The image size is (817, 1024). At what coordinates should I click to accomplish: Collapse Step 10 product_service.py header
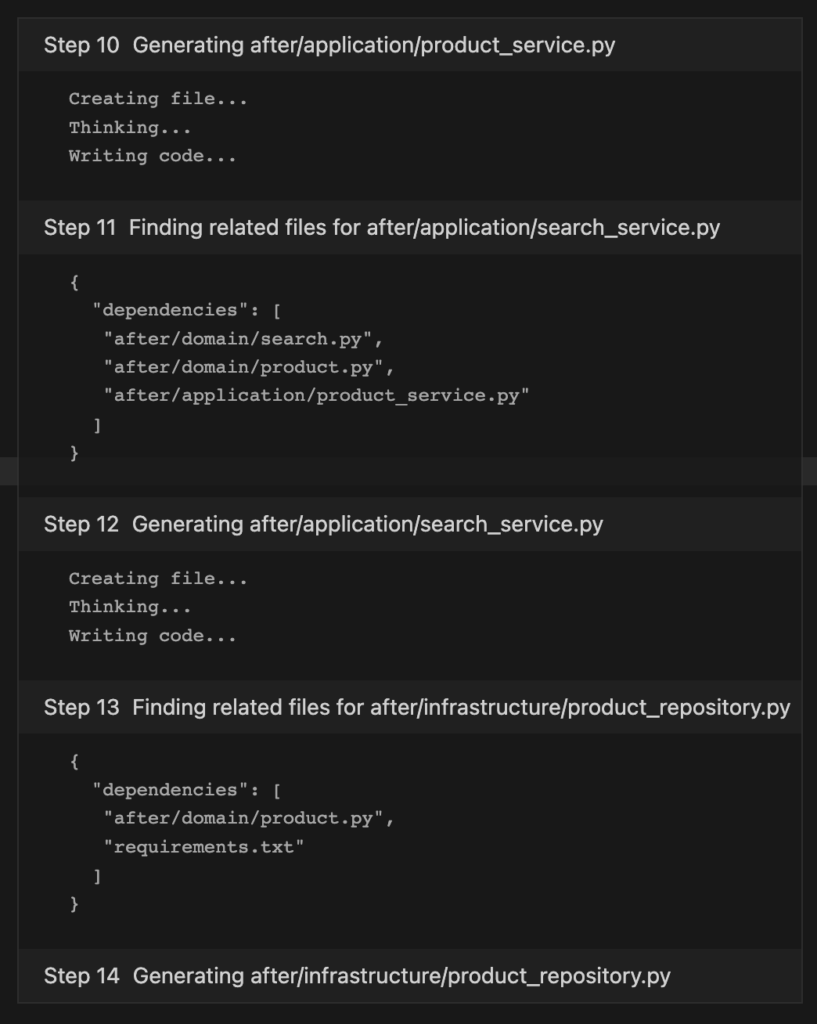[409, 45]
